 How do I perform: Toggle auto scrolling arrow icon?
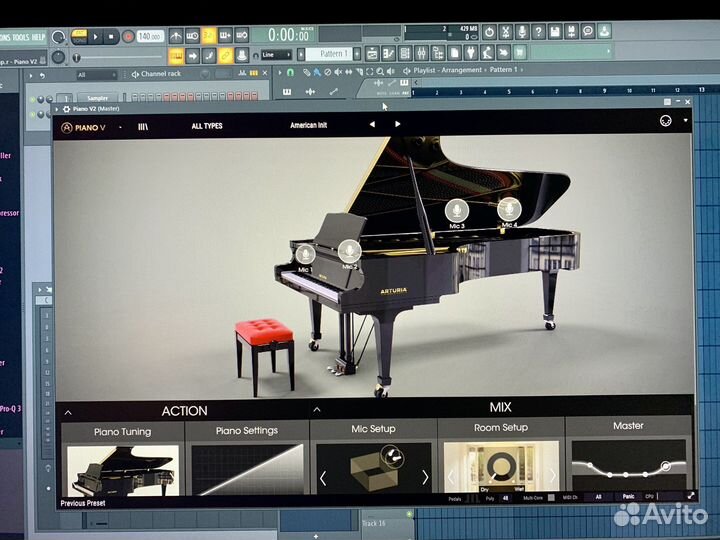click(192, 56)
